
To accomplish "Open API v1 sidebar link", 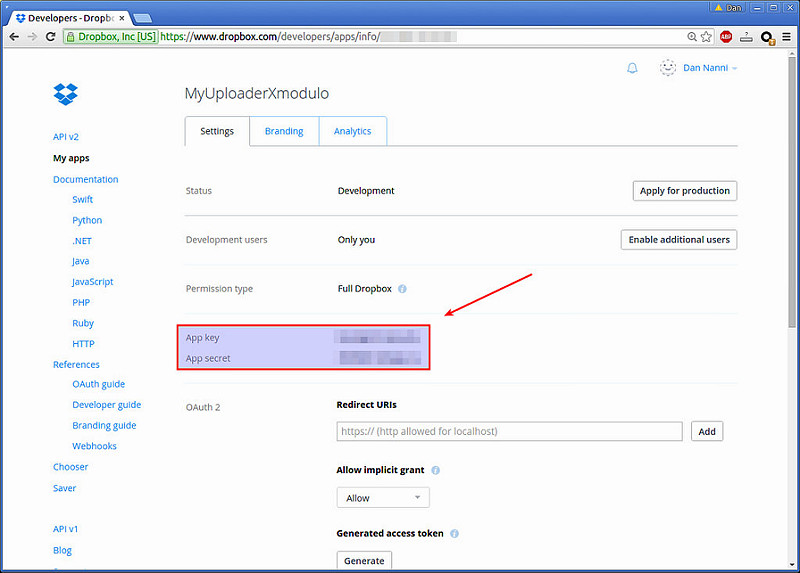I will point(66,529).
